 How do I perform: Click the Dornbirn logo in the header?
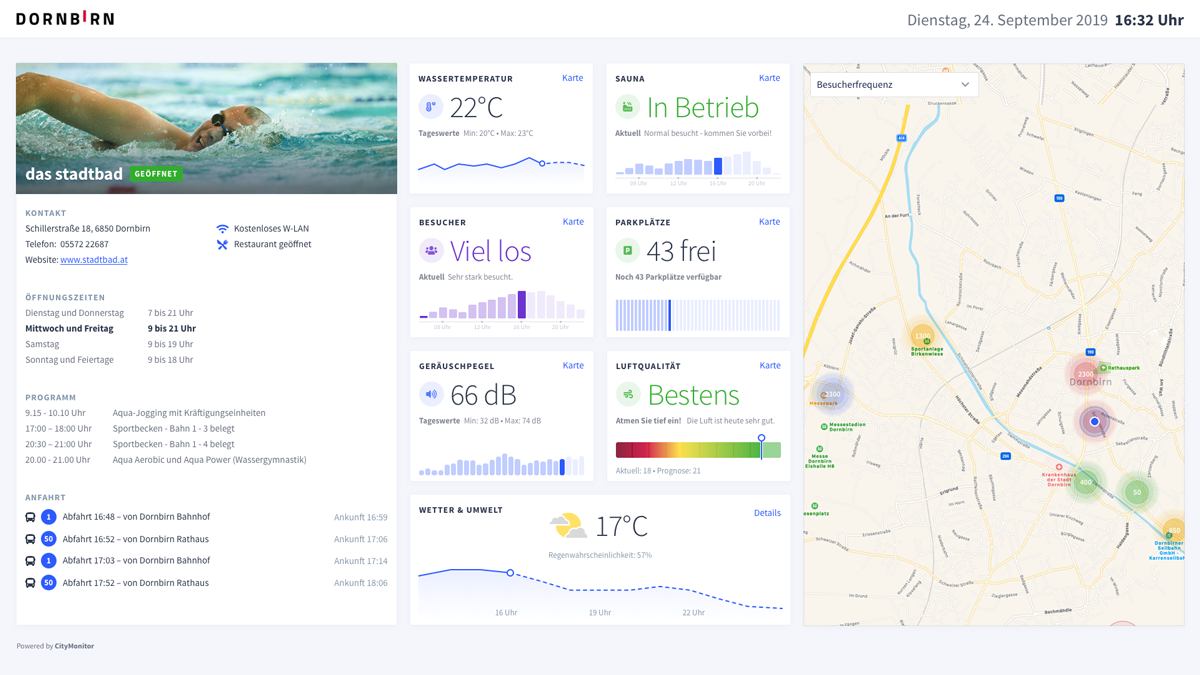pos(65,19)
